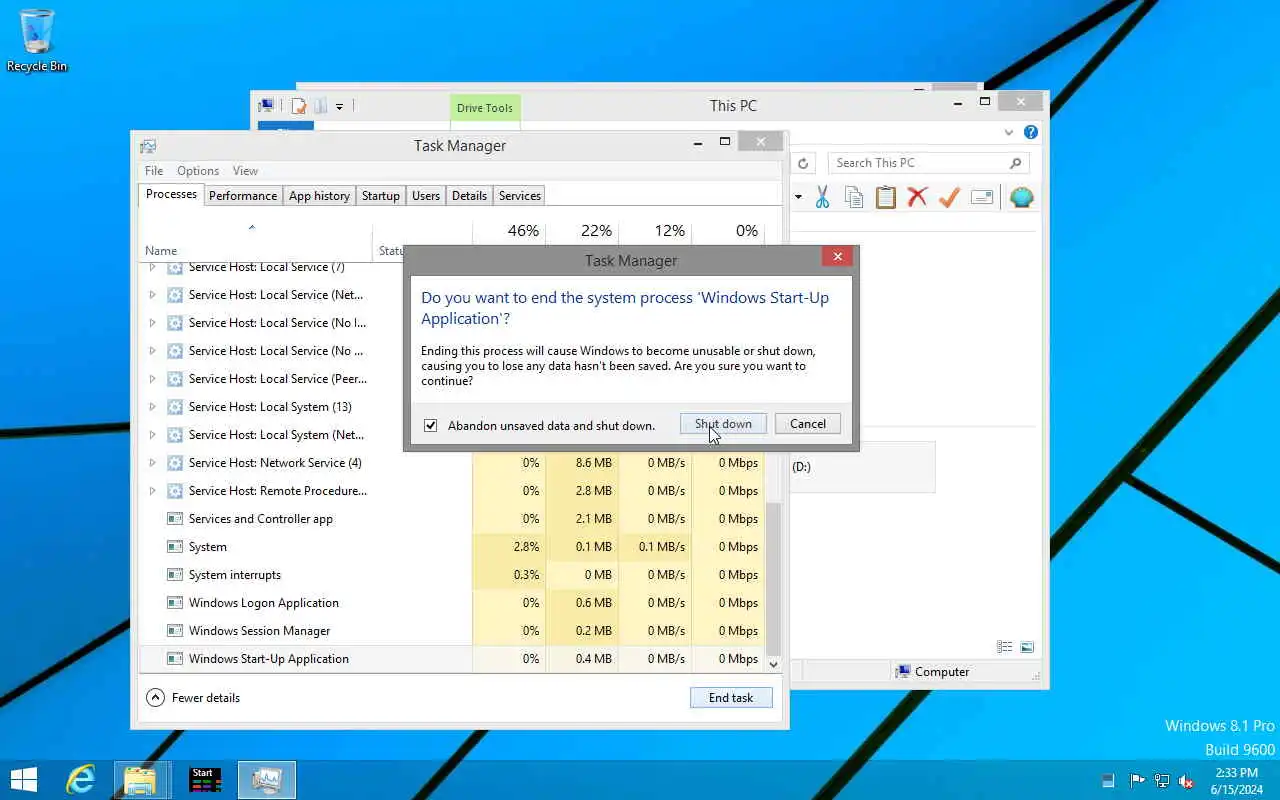Click the Task Manager title bar icon
This screenshot has width=1280, height=800.
point(148,146)
